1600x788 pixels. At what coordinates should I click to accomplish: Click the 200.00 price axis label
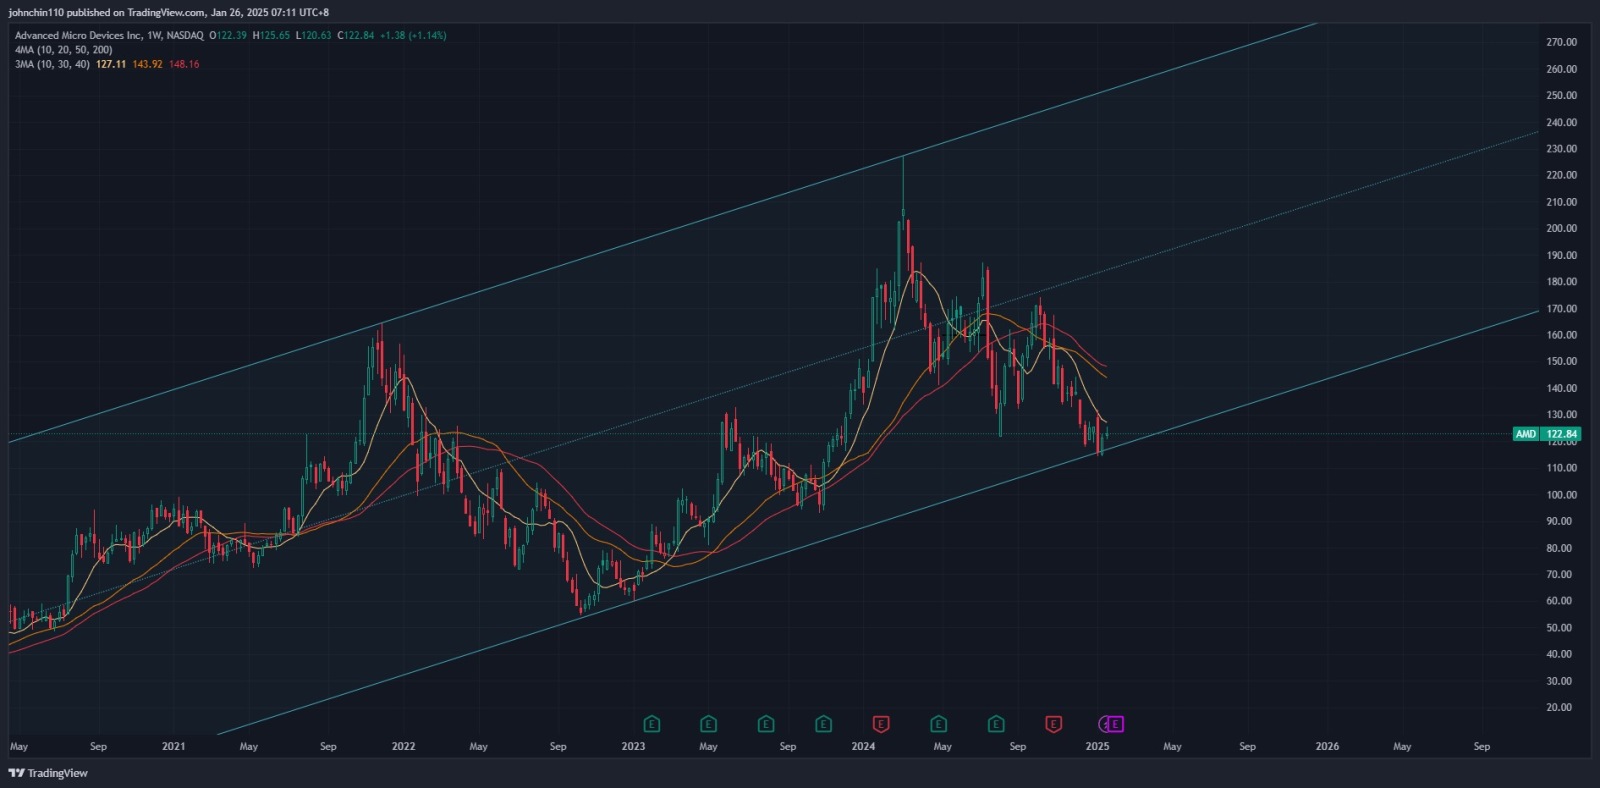1561,228
